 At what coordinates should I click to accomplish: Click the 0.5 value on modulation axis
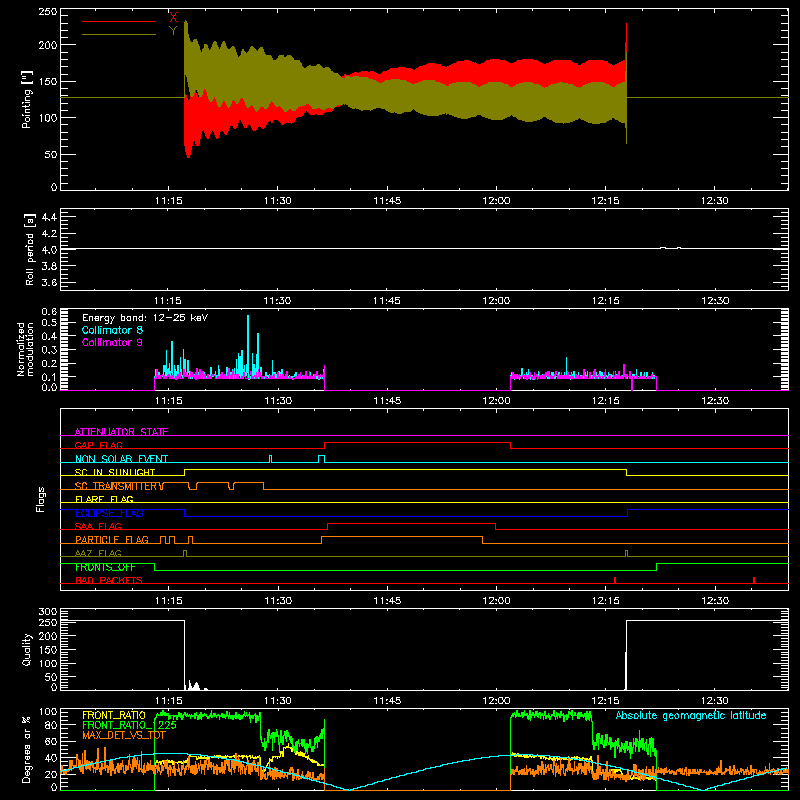(x=49, y=322)
